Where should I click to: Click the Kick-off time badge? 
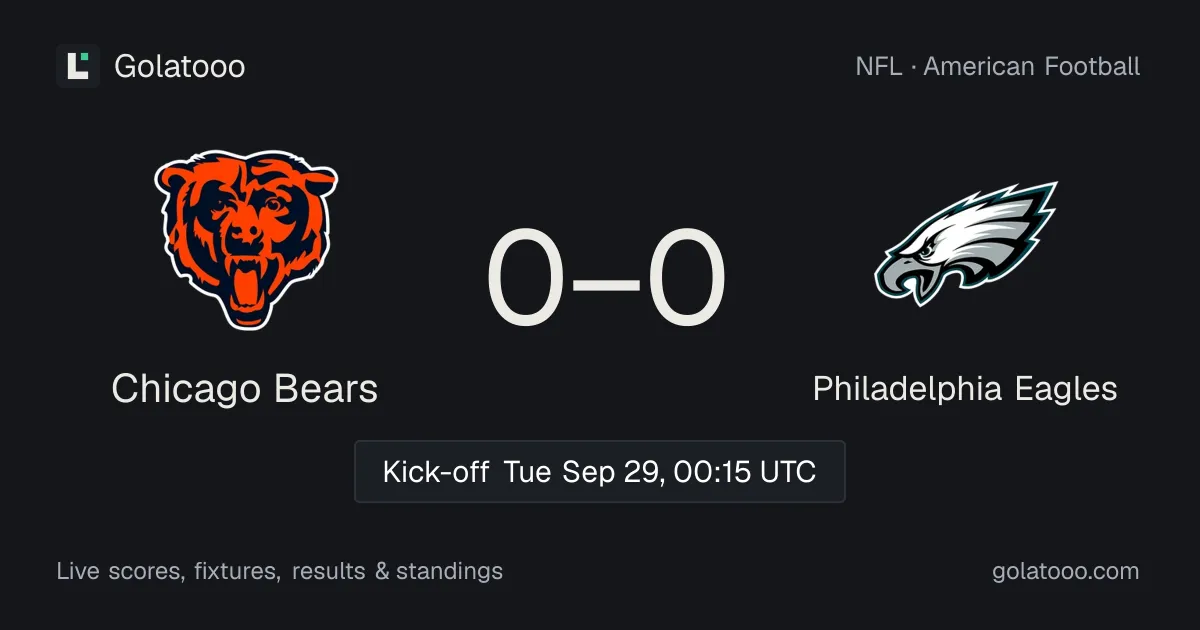pyautogui.click(x=600, y=471)
